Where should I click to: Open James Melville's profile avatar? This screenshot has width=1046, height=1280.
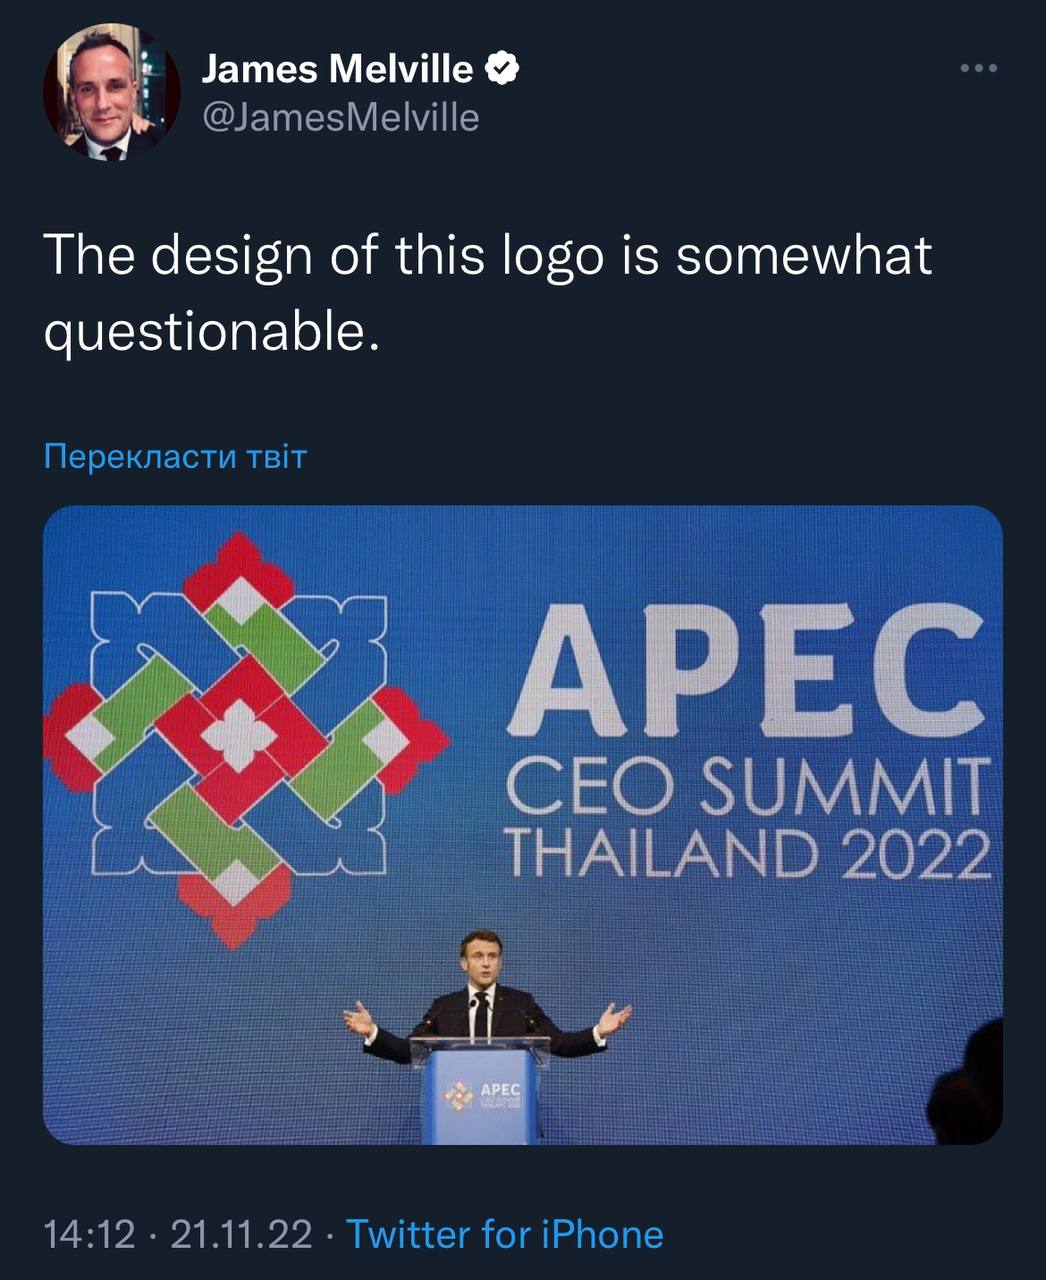[111, 93]
